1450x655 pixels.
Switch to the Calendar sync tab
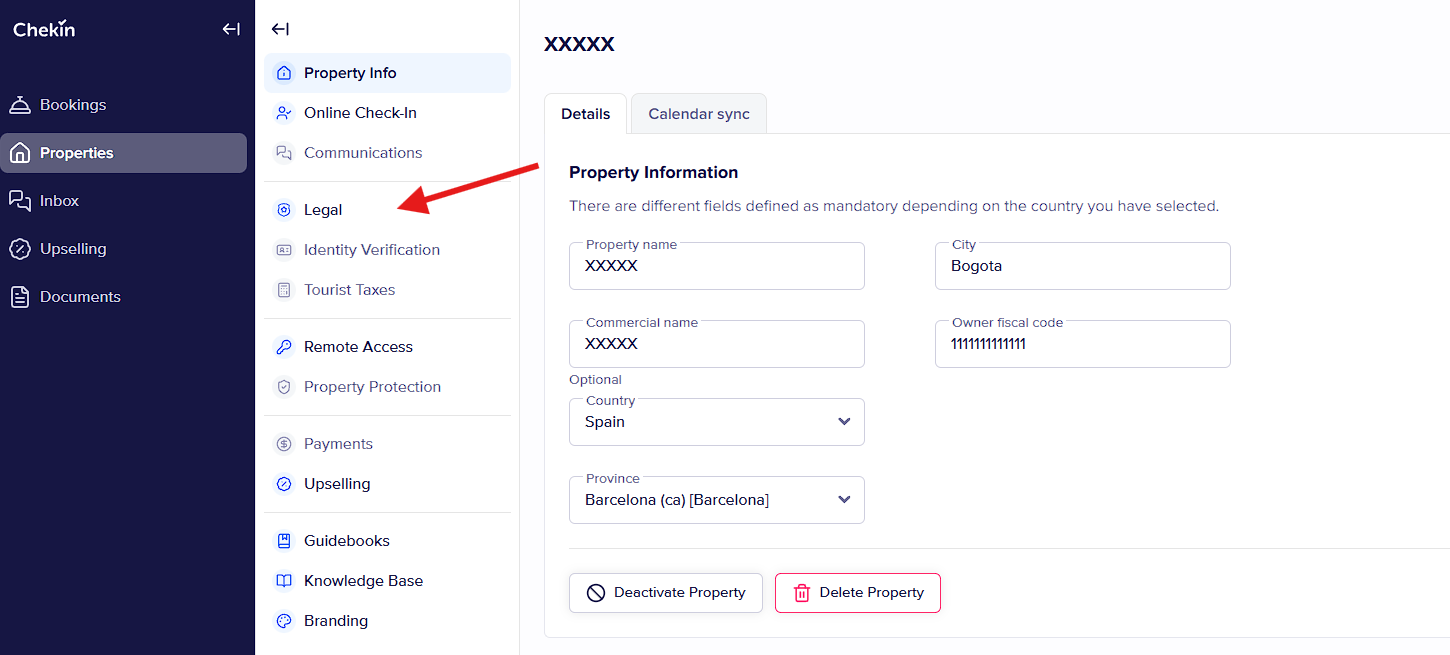pos(698,114)
